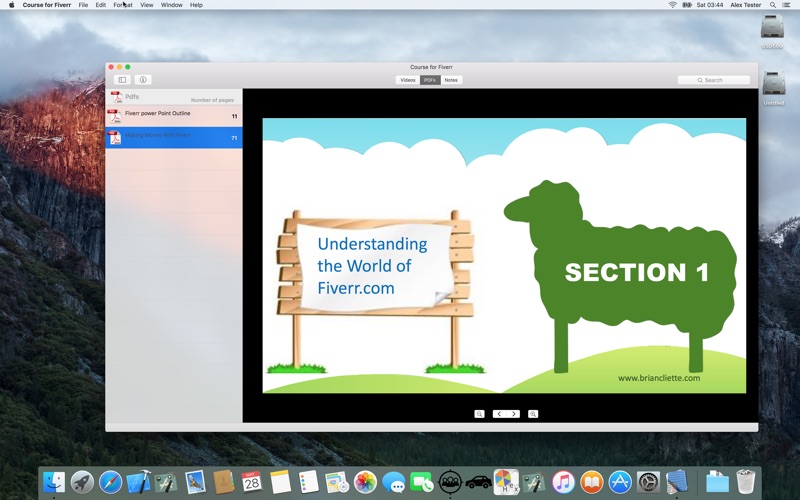This screenshot has height=500, width=800.
Task: Click the battery status icon
Action: 687,5
